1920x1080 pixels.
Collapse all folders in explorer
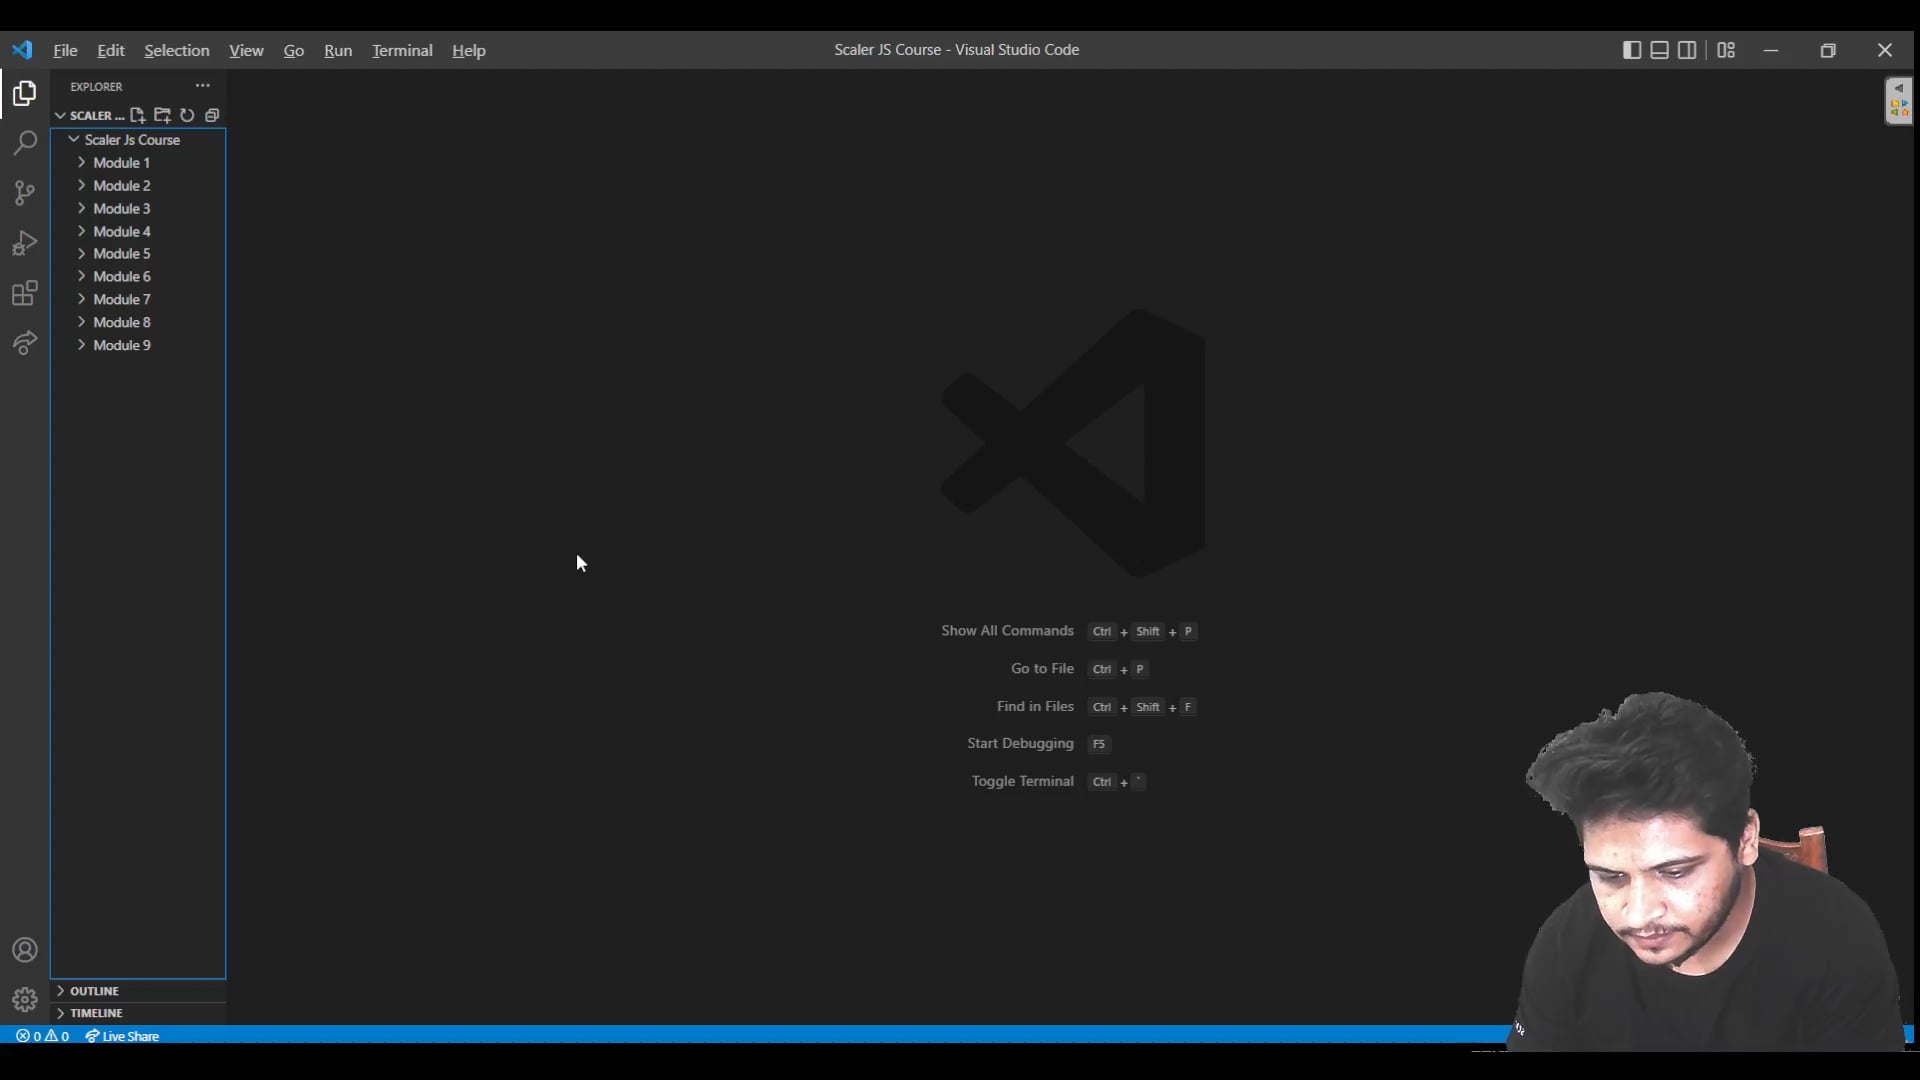[x=212, y=115]
